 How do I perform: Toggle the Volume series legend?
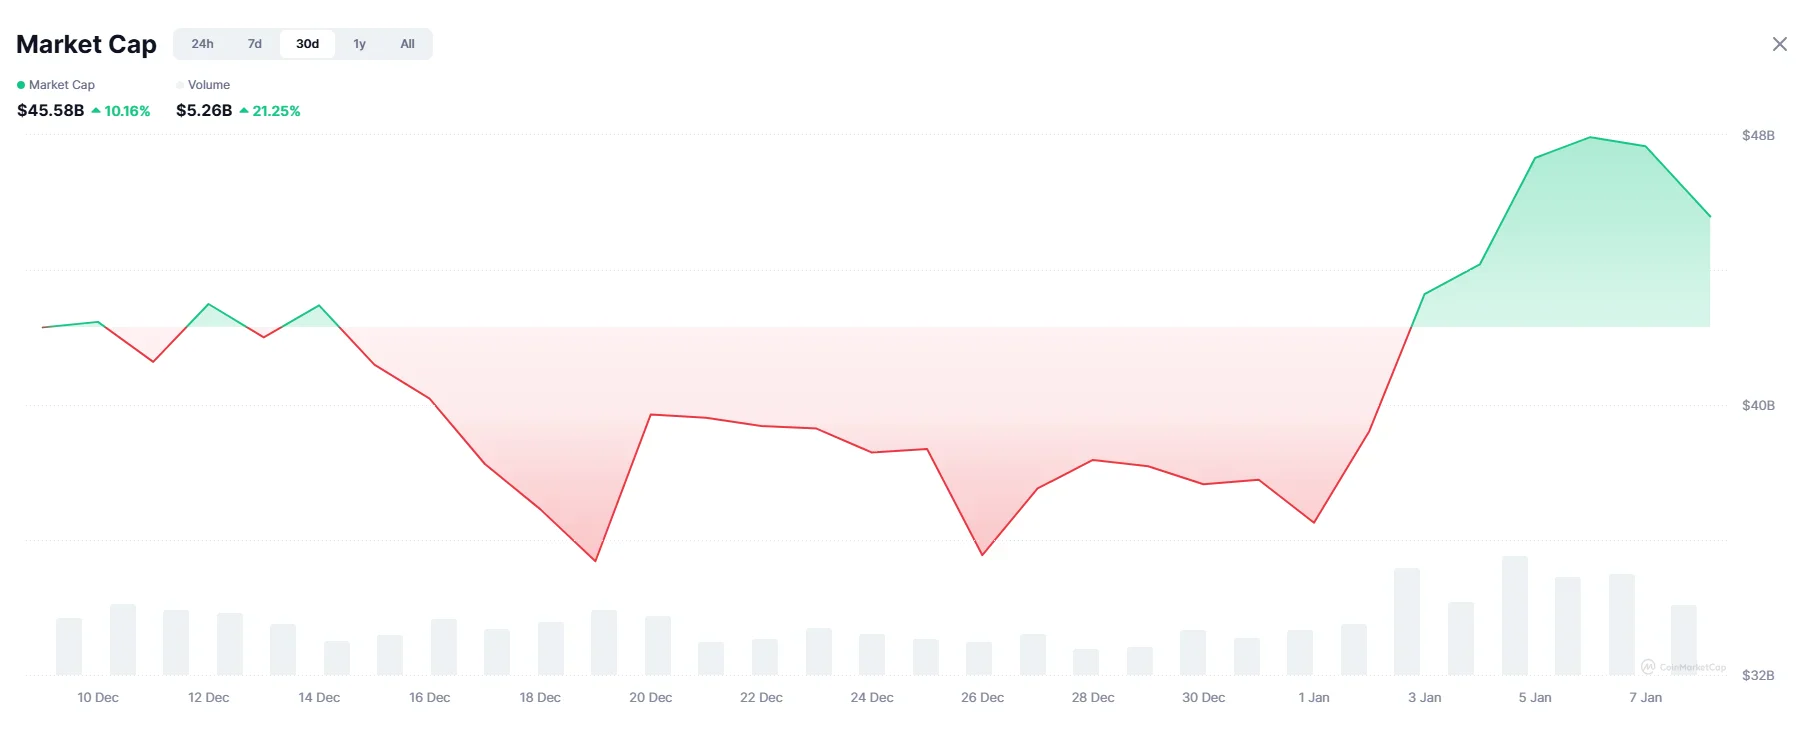click(208, 85)
